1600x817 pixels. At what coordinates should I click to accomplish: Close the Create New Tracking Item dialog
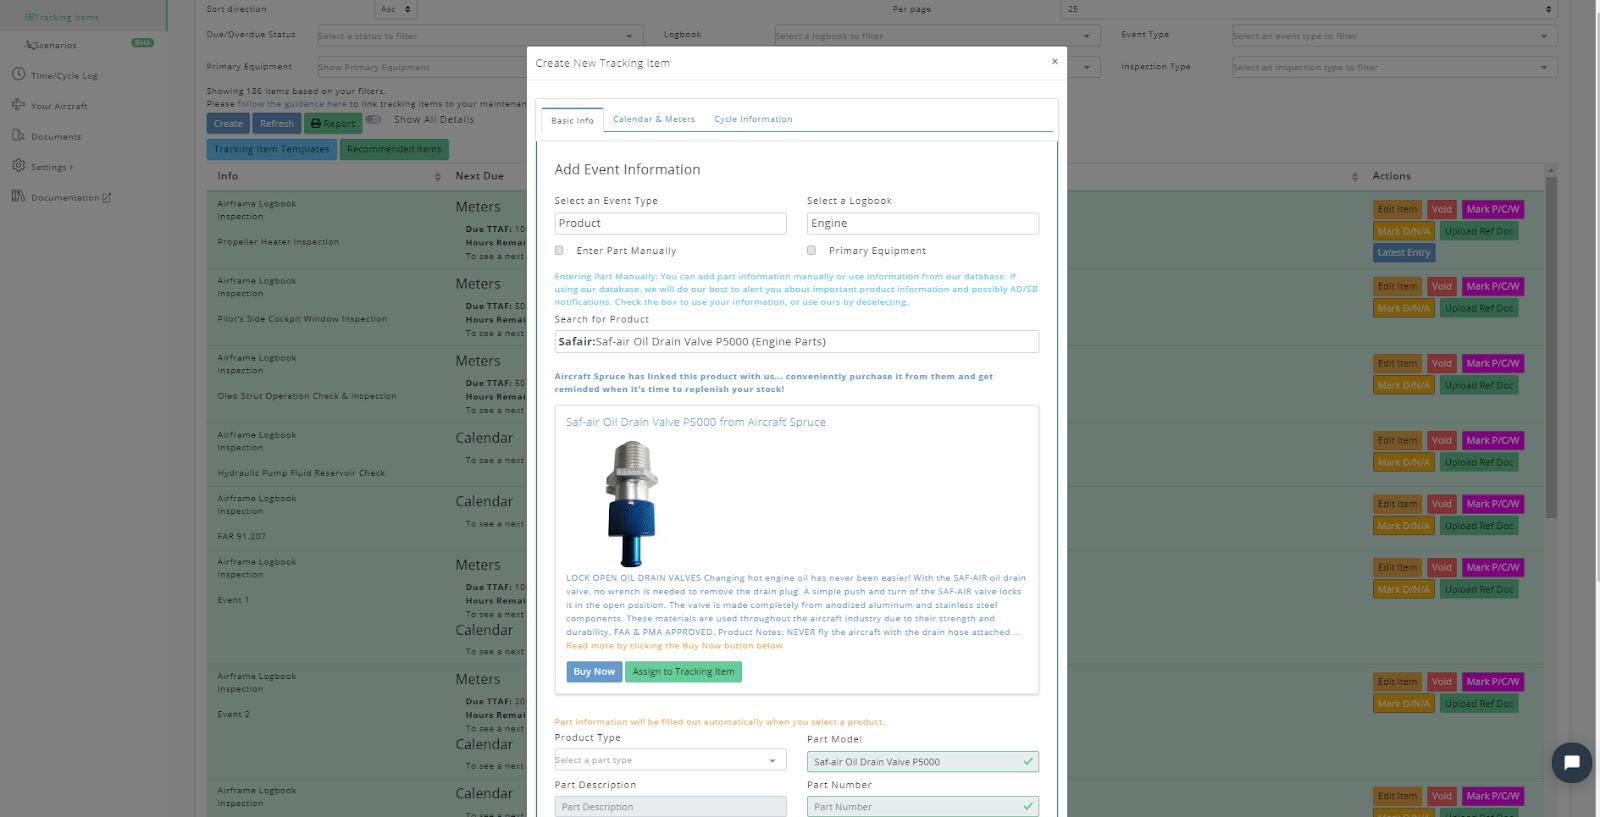pyautogui.click(x=1054, y=62)
